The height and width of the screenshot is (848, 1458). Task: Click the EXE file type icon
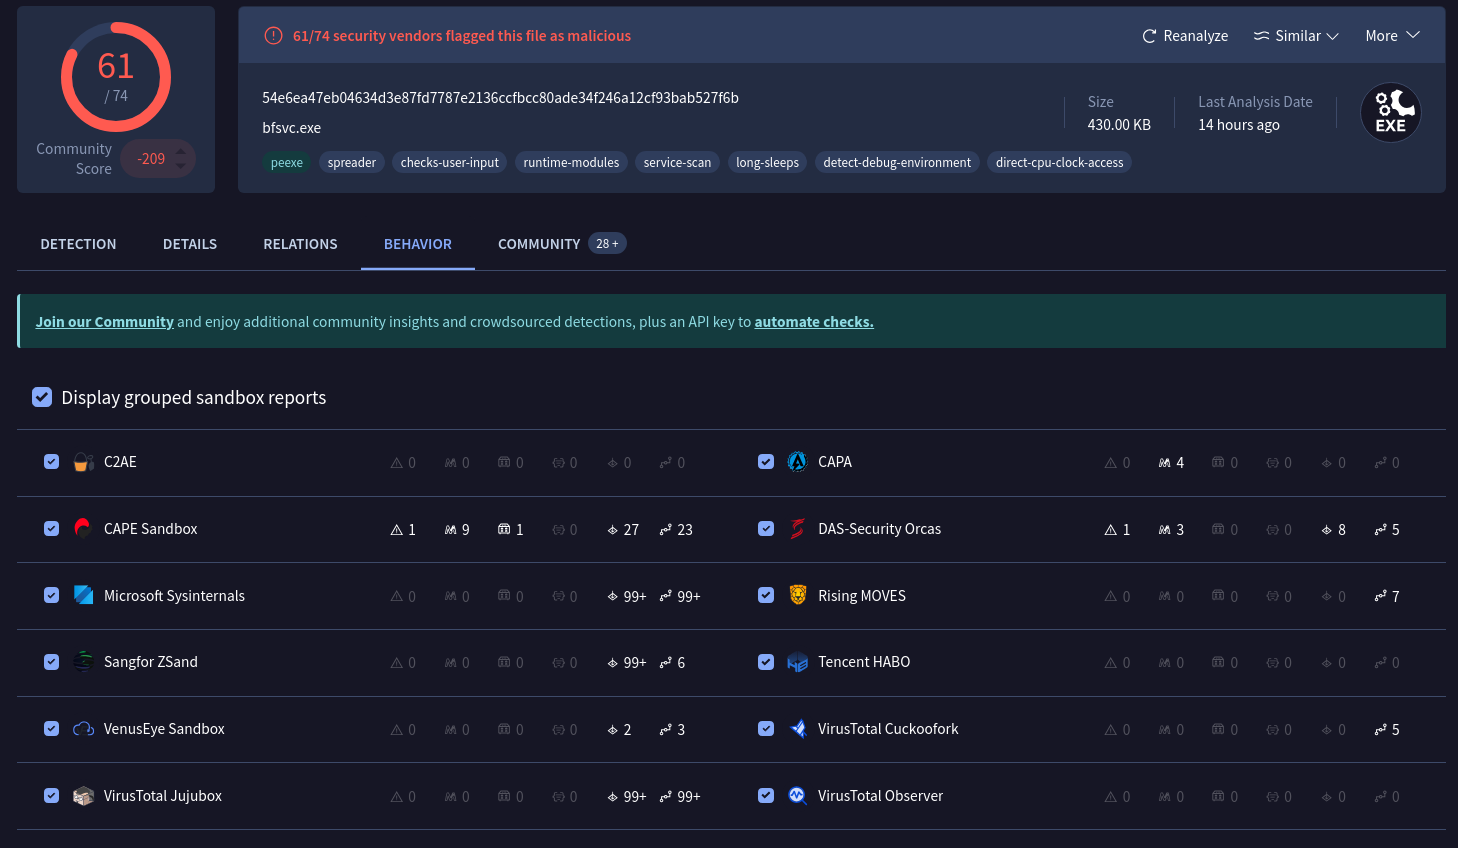point(1391,112)
